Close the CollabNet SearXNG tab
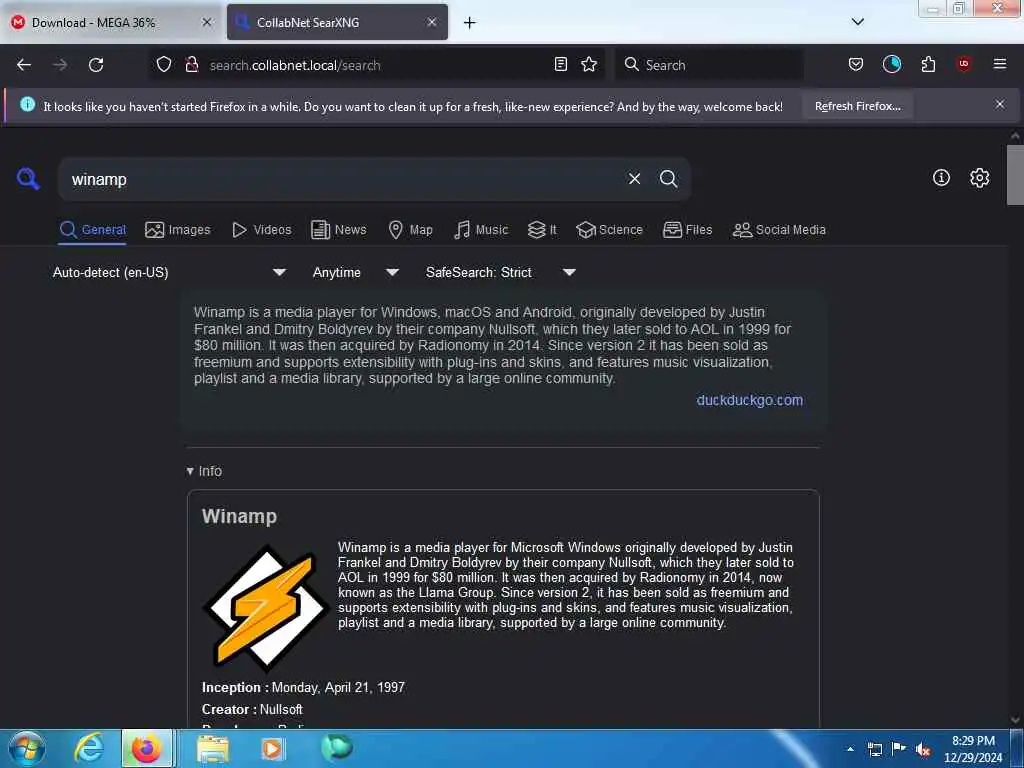The height and width of the screenshot is (768, 1024). tap(432, 22)
